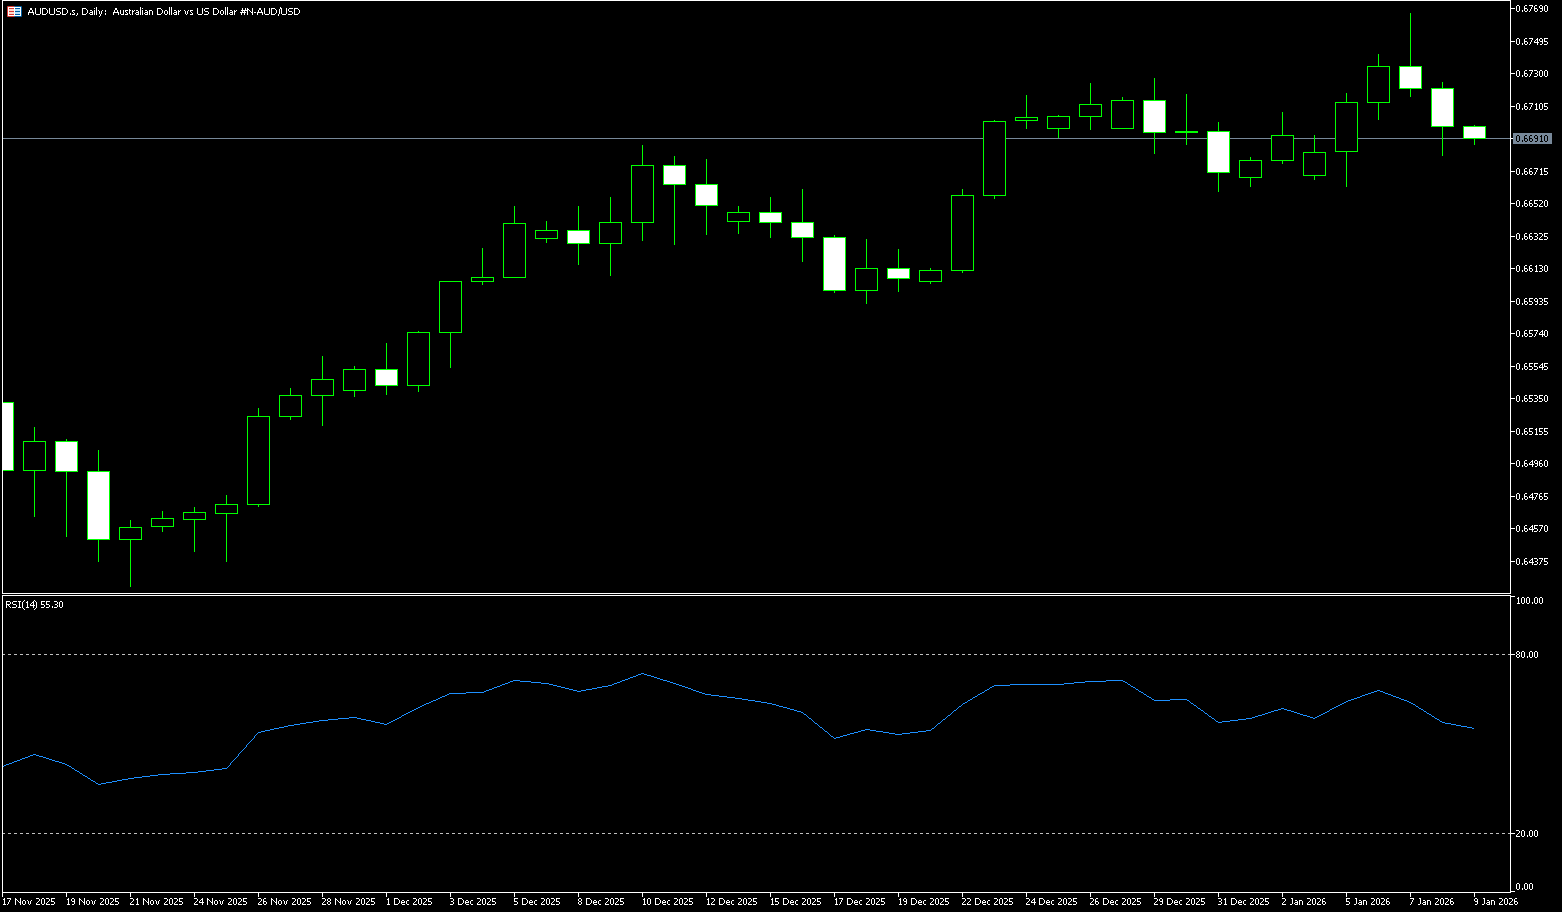Click the 20.00 RSI level label
The width and height of the screenshot is (1562, 912).
tap(1528, 834)
